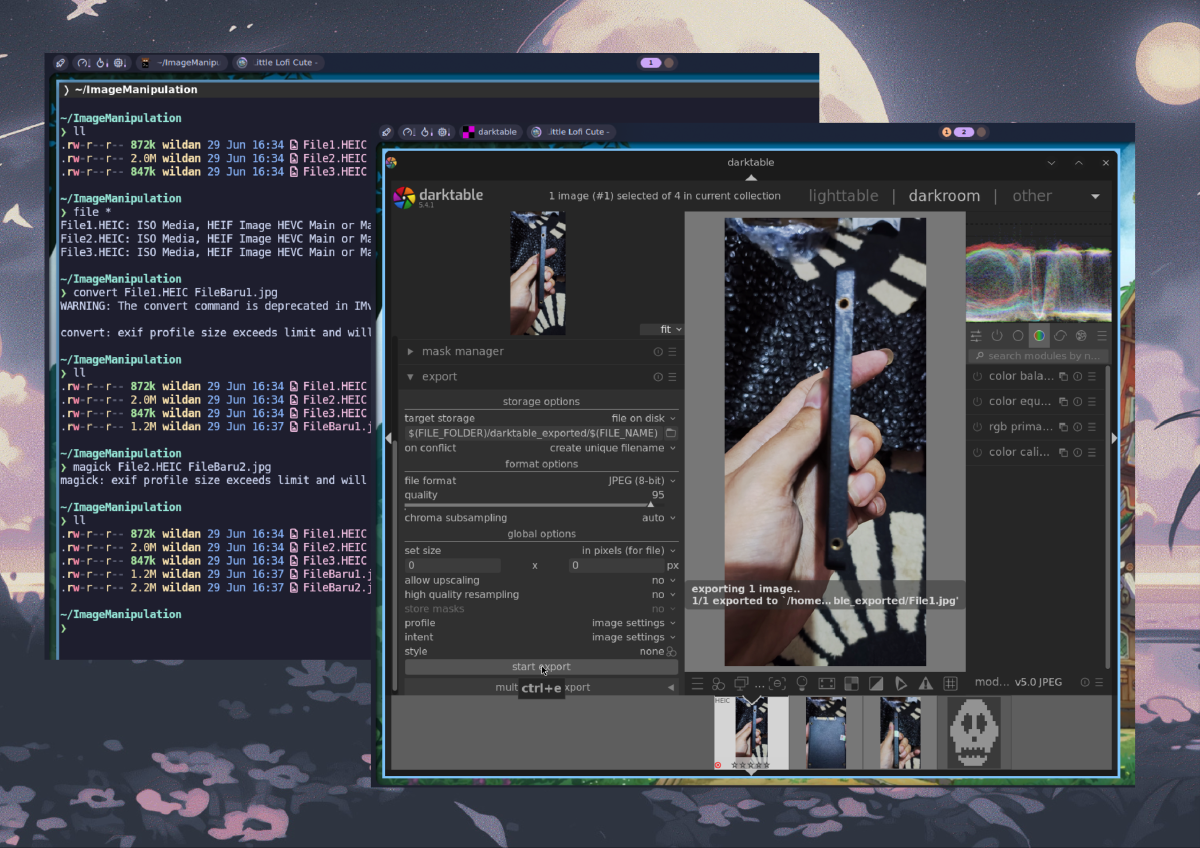Switch to darkroom view
Screen dimensions: 1200x848
(944, 196)
